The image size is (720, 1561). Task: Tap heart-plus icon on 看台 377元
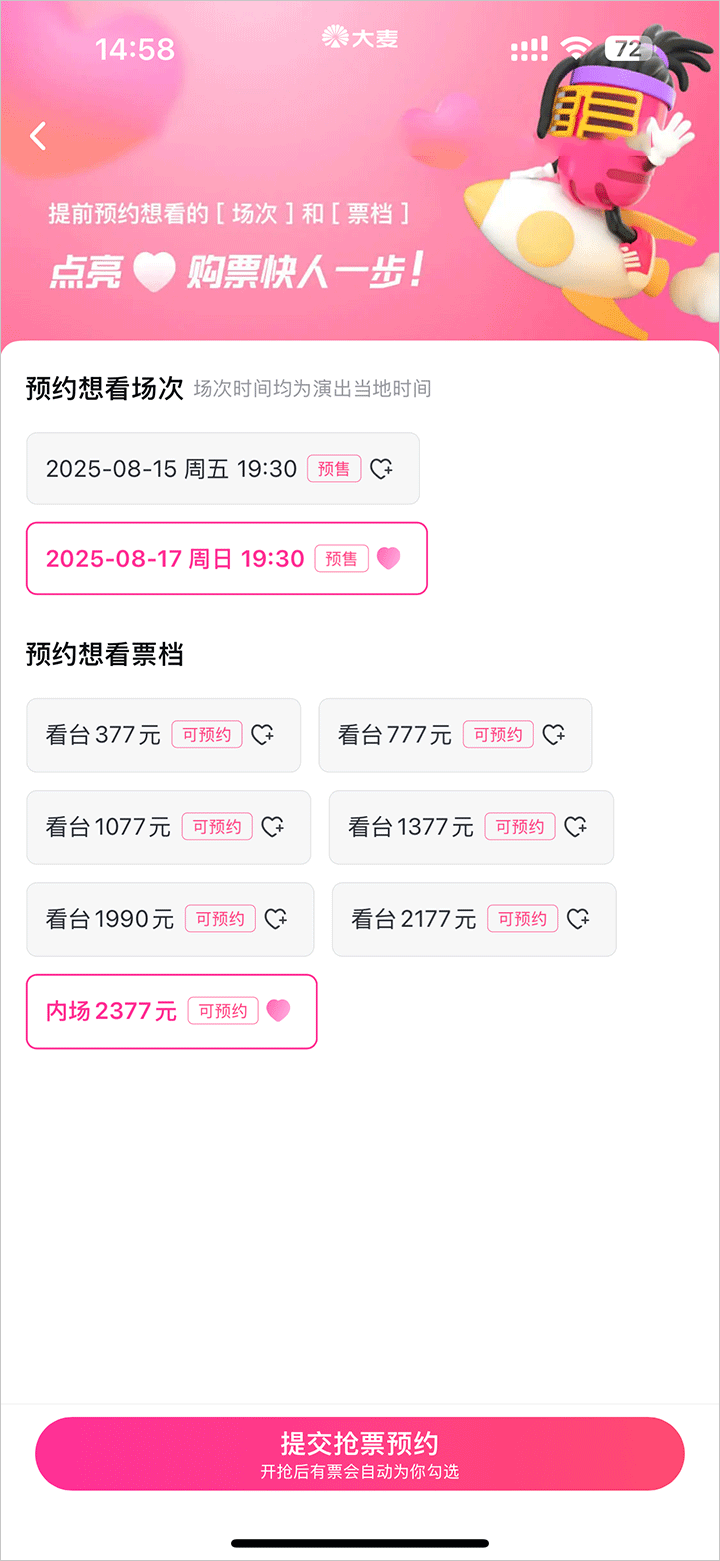(262, 735)
